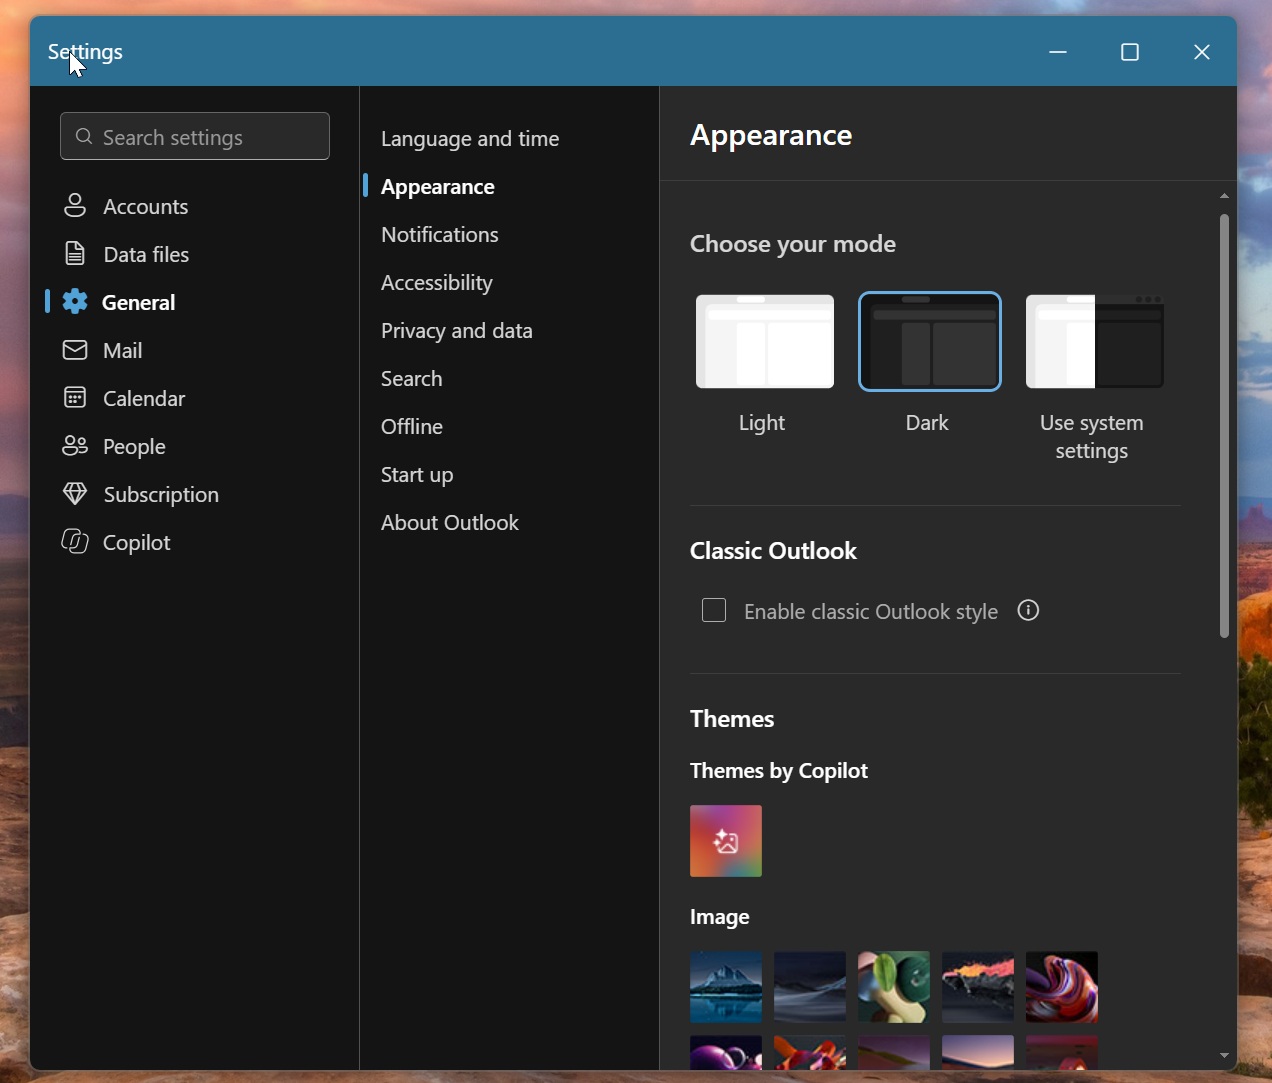Pick the green leaf theme image
This screenshot has width=1272, height=1083.
[x=894, y=987]
